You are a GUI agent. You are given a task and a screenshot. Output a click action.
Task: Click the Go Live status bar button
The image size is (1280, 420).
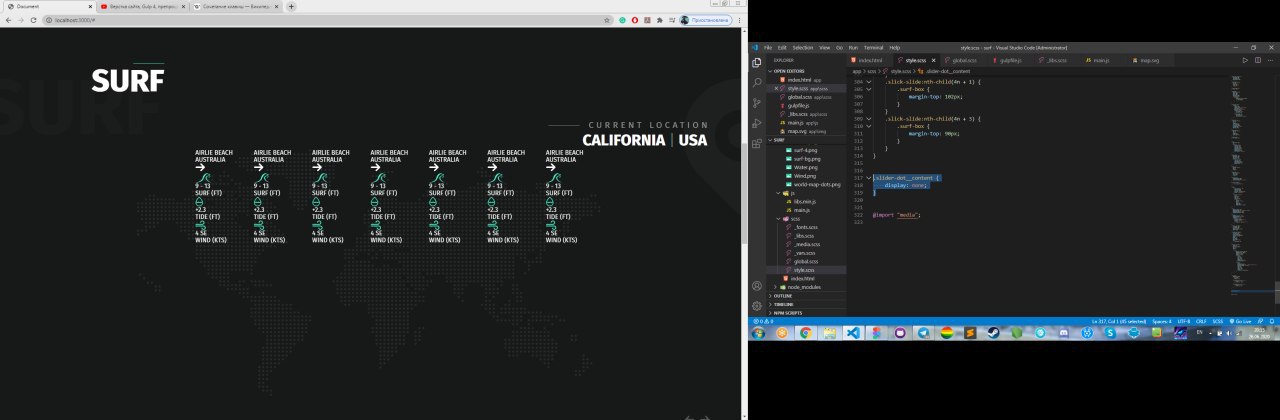[1241, 321]
